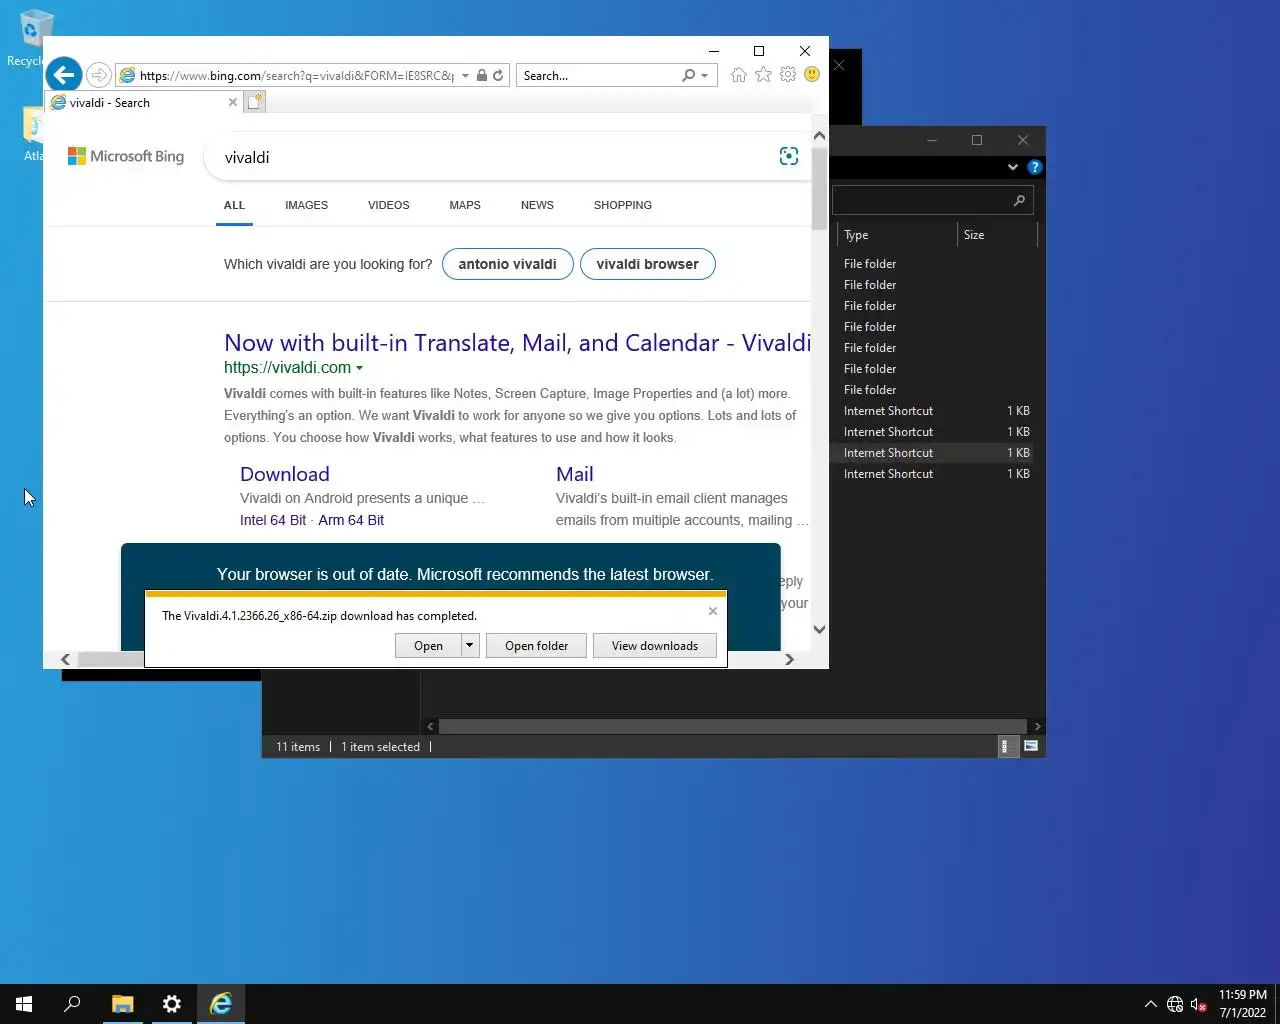Expand the Open button dropdown arrow
This screenshot has width=1280, height=1024.
click(469, 646)
